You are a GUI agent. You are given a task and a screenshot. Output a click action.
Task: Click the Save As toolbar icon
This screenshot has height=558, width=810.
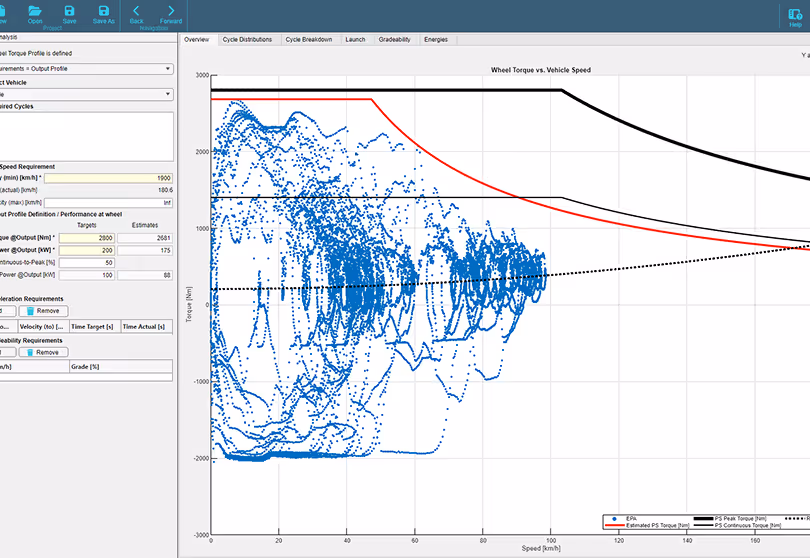pyautogui.click(x=103, y=14)
